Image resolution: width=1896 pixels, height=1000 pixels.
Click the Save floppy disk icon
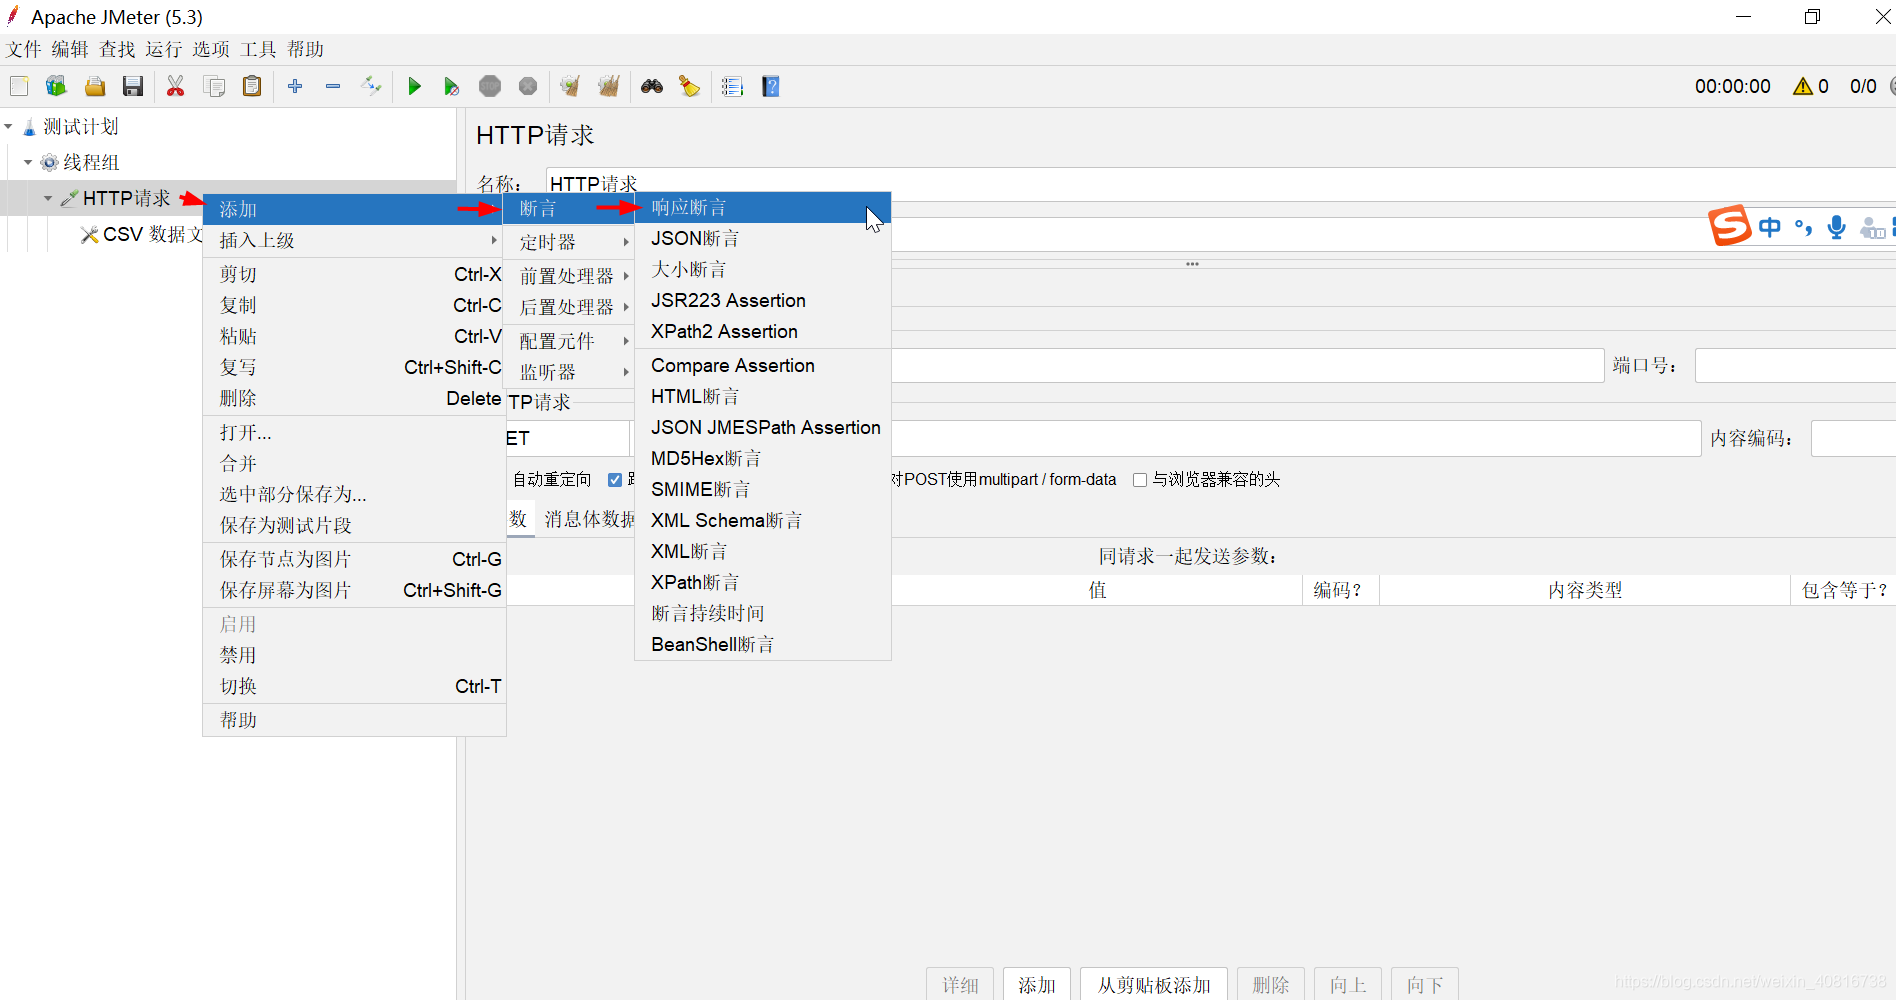point(133,86)
